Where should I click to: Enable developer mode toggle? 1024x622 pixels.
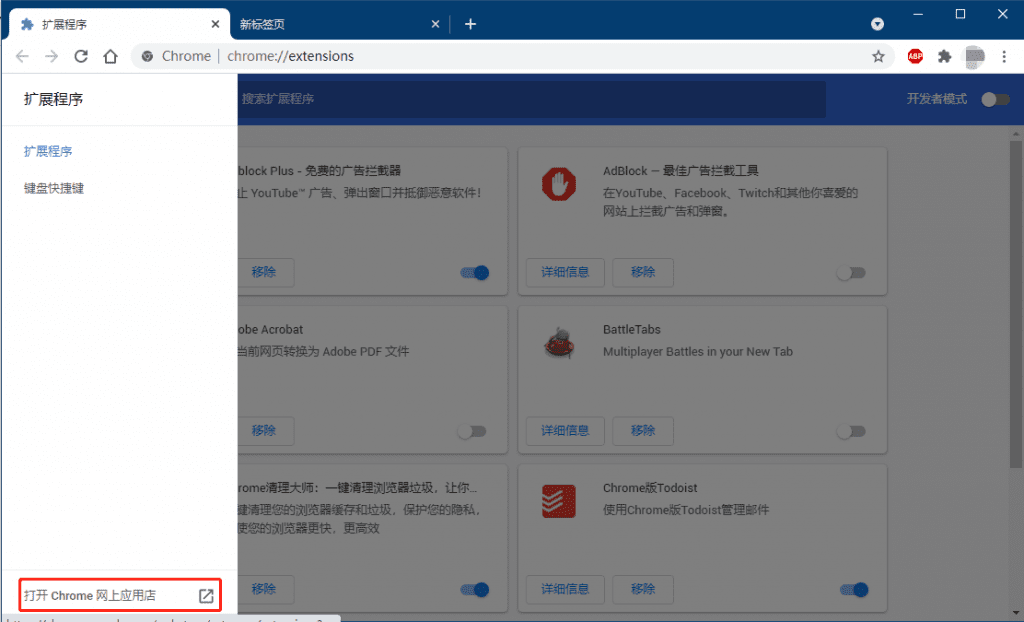(x=994, y=99)
